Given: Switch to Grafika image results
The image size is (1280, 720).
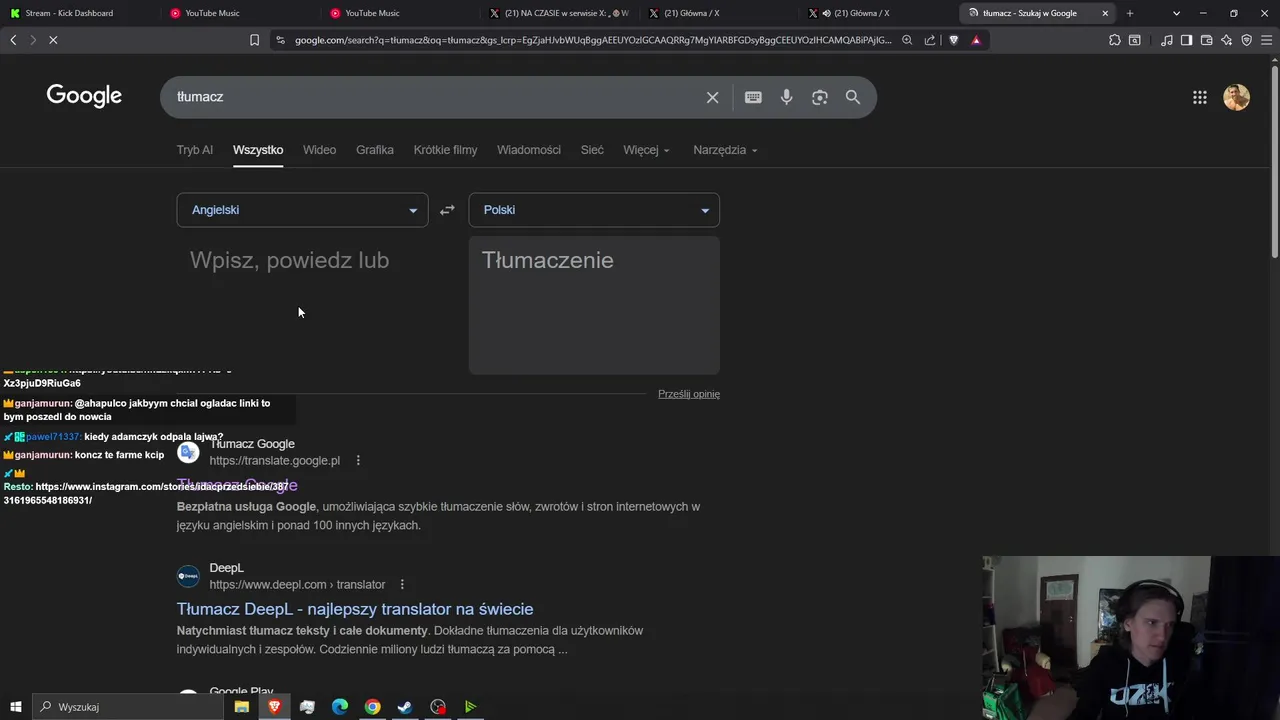Looking at the screenshot, I should click(375, 150).
